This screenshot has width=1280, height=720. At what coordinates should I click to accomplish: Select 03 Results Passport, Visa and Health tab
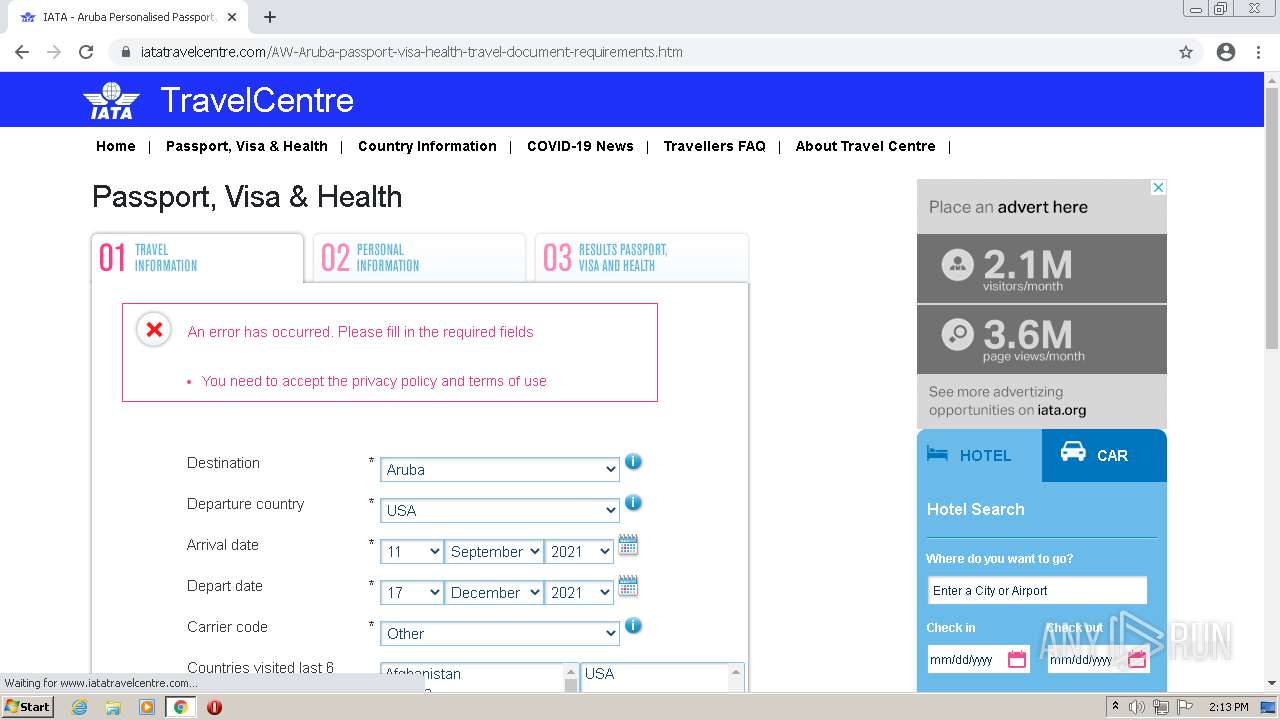641,258
